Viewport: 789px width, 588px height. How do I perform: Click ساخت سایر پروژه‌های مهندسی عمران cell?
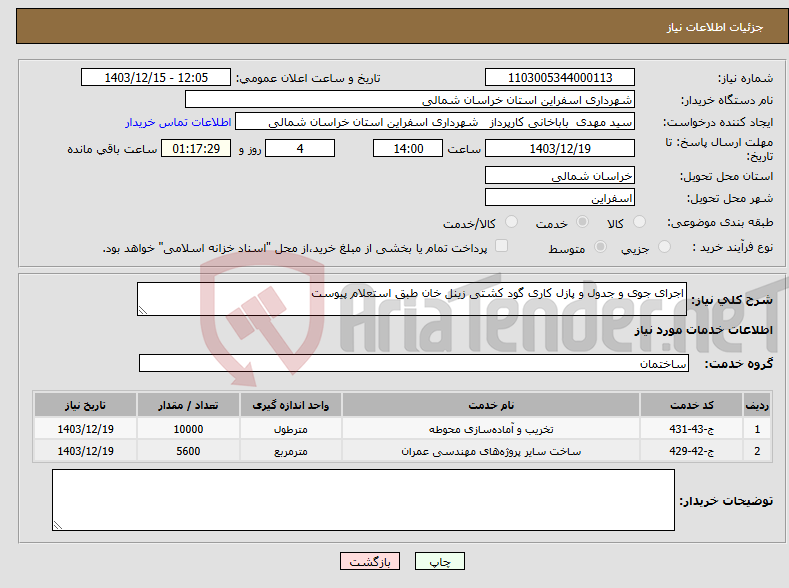[491, 451]
